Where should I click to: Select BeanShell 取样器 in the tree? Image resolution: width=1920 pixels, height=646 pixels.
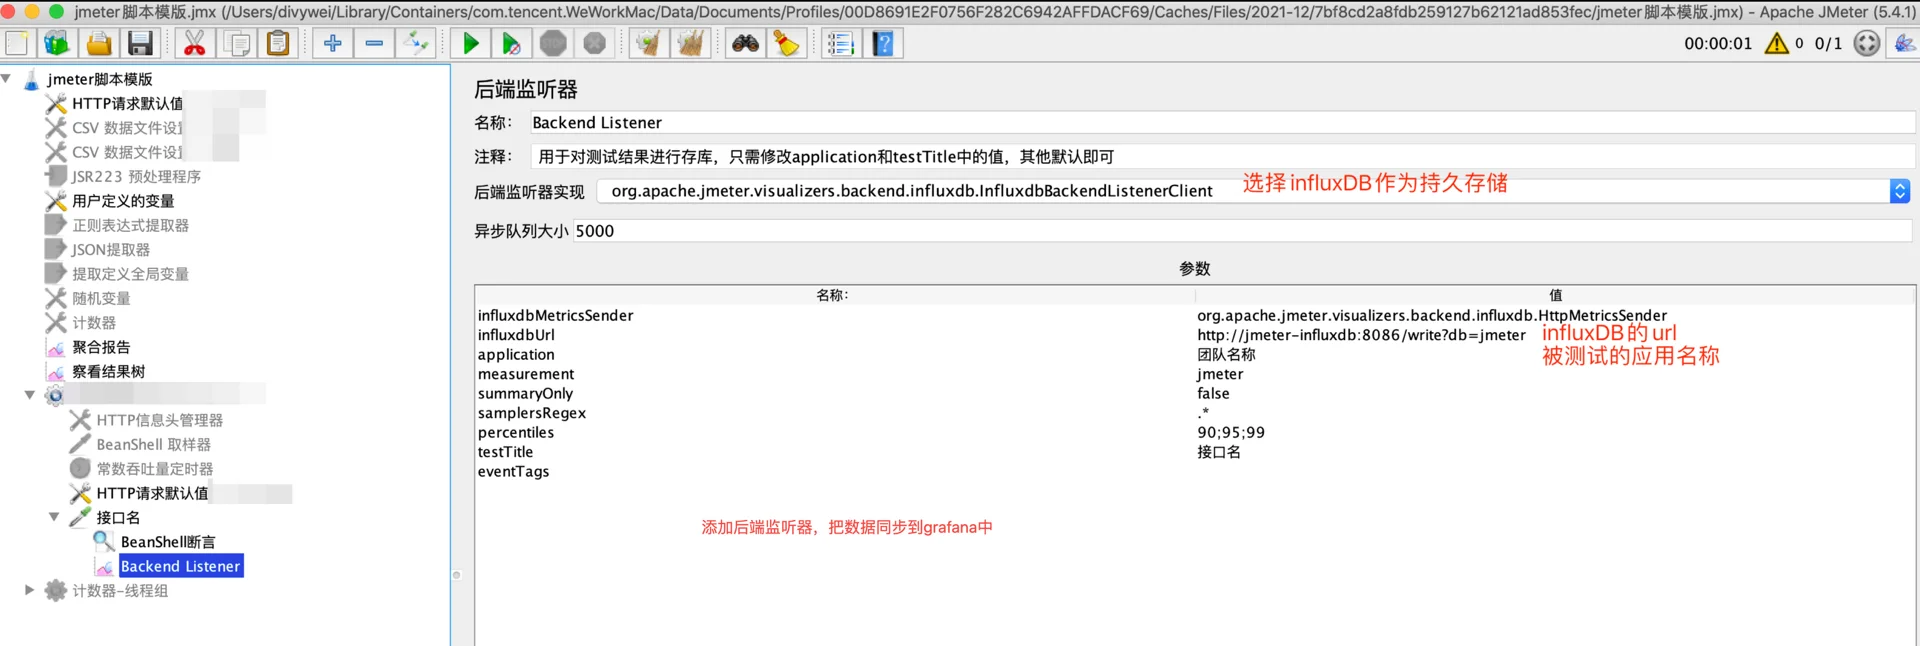pos(154,444)
